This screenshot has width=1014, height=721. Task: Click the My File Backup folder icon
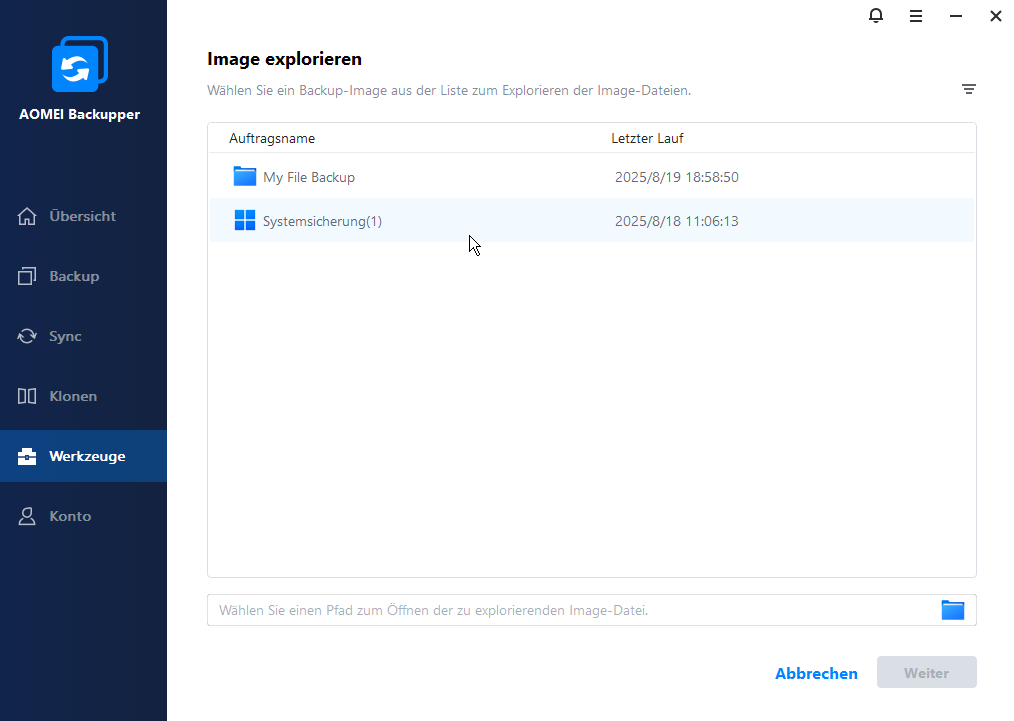[245, 177]
